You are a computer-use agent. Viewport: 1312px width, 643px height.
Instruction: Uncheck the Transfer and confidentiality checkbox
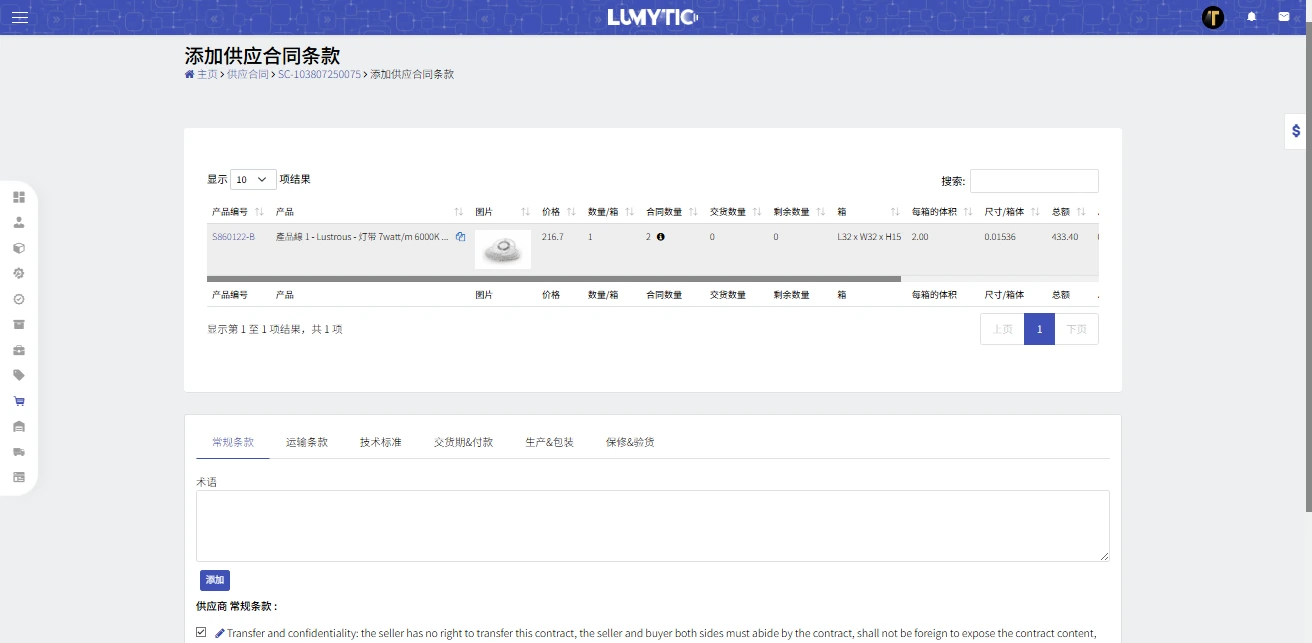[x=201, y=632]
